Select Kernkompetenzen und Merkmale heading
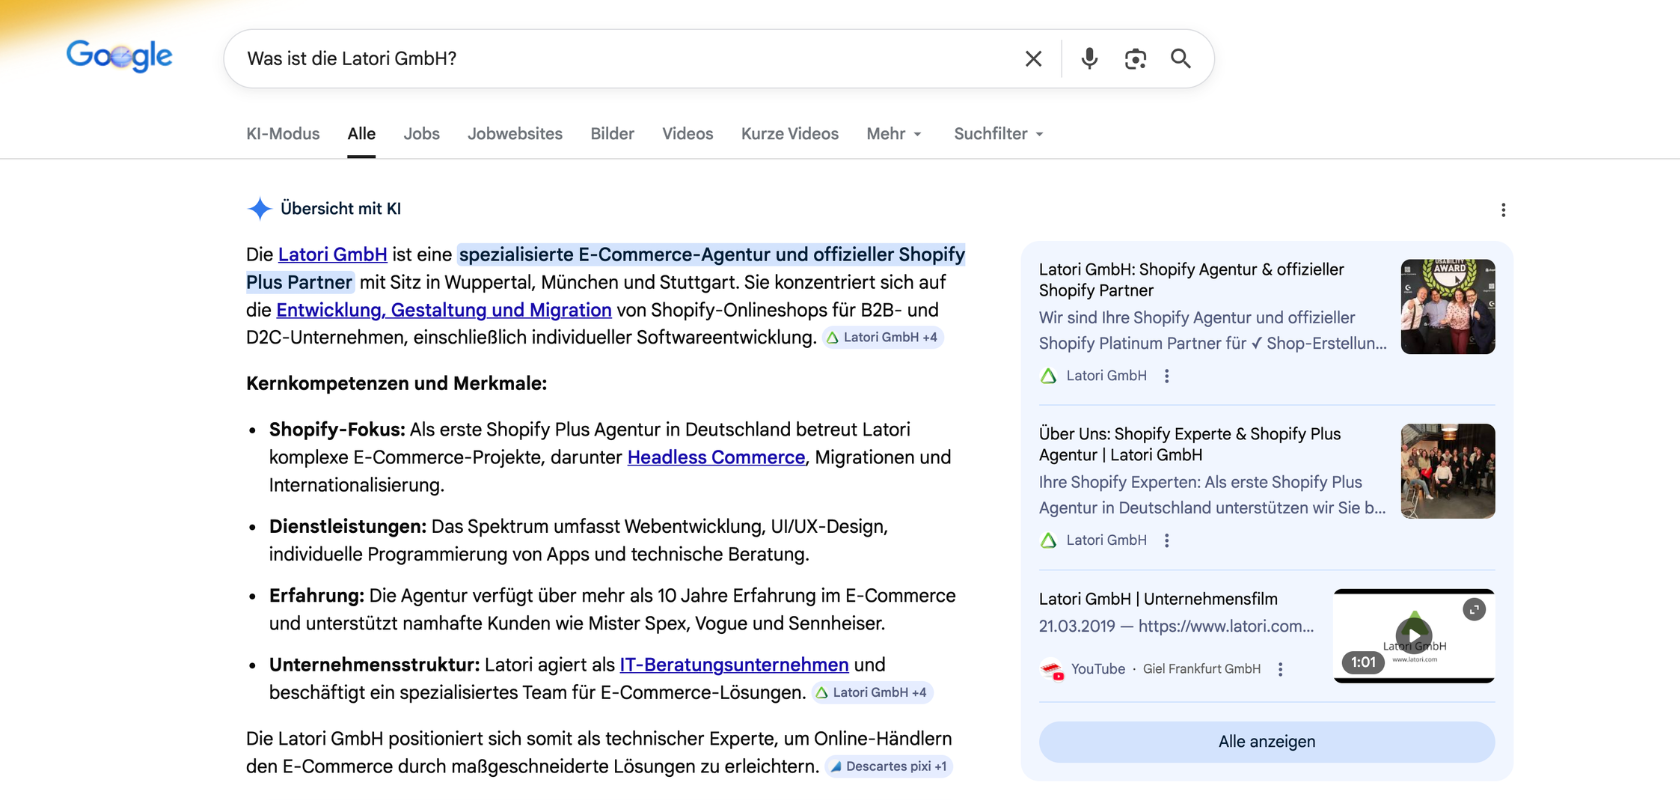Viewport: 1680px width, 800px height. point(396,384)
